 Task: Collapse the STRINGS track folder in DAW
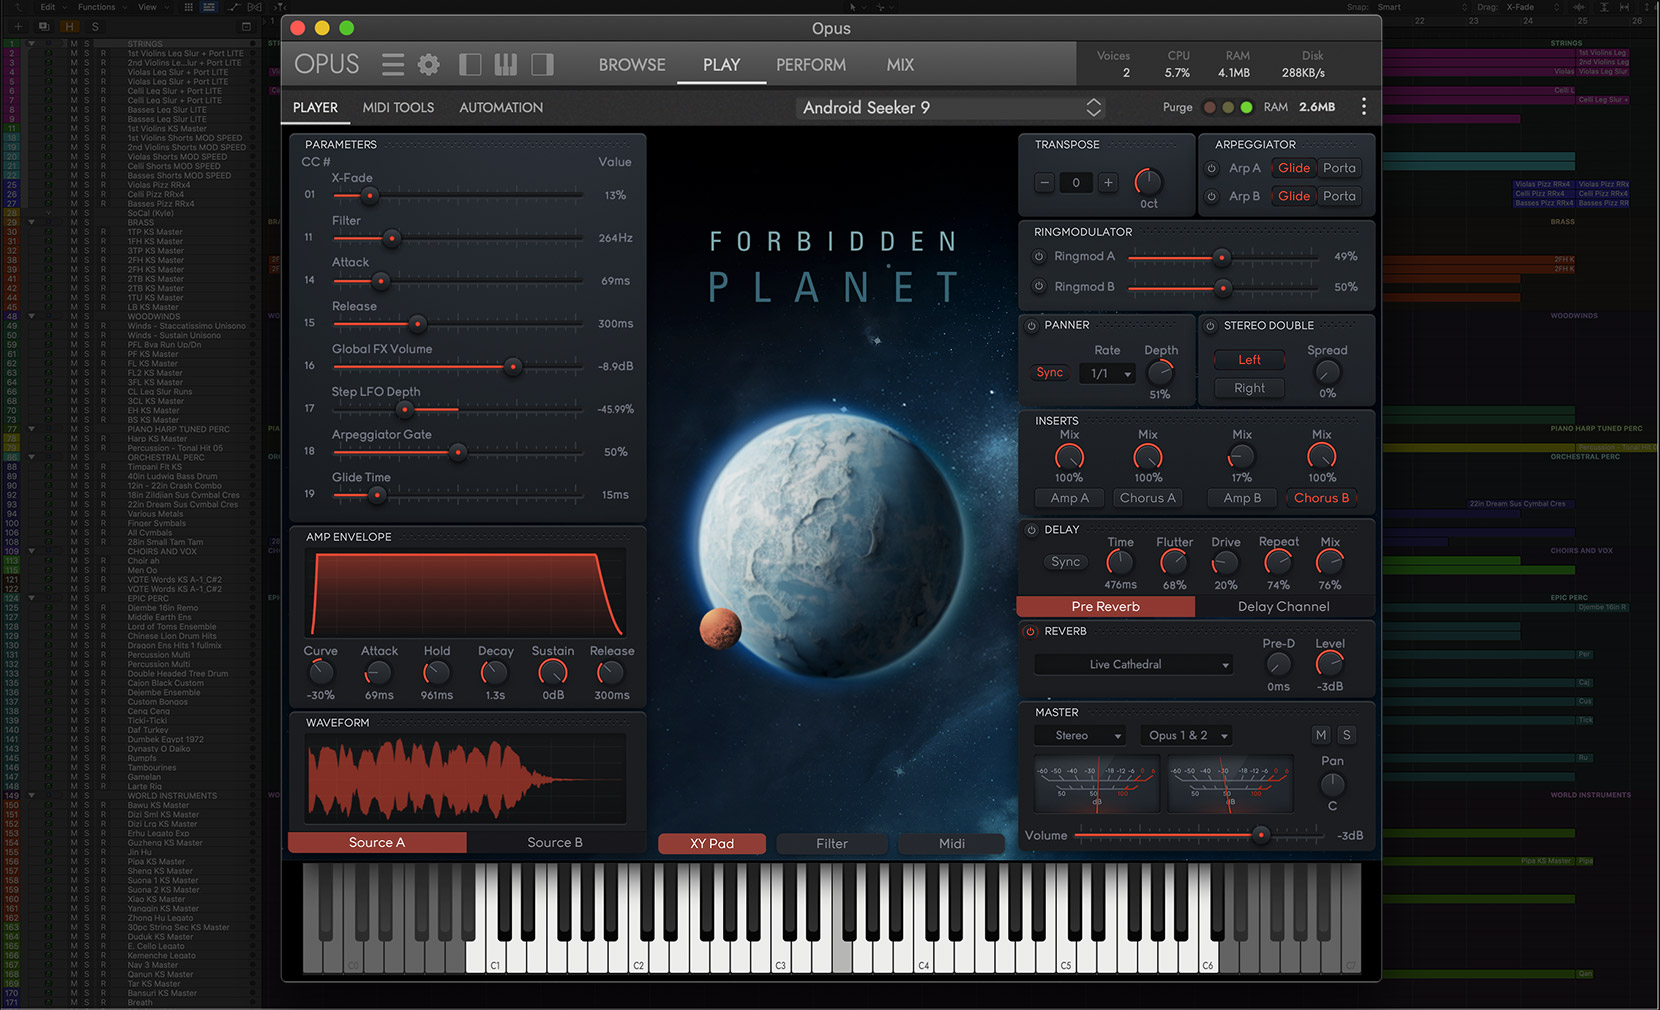point(31,44)
